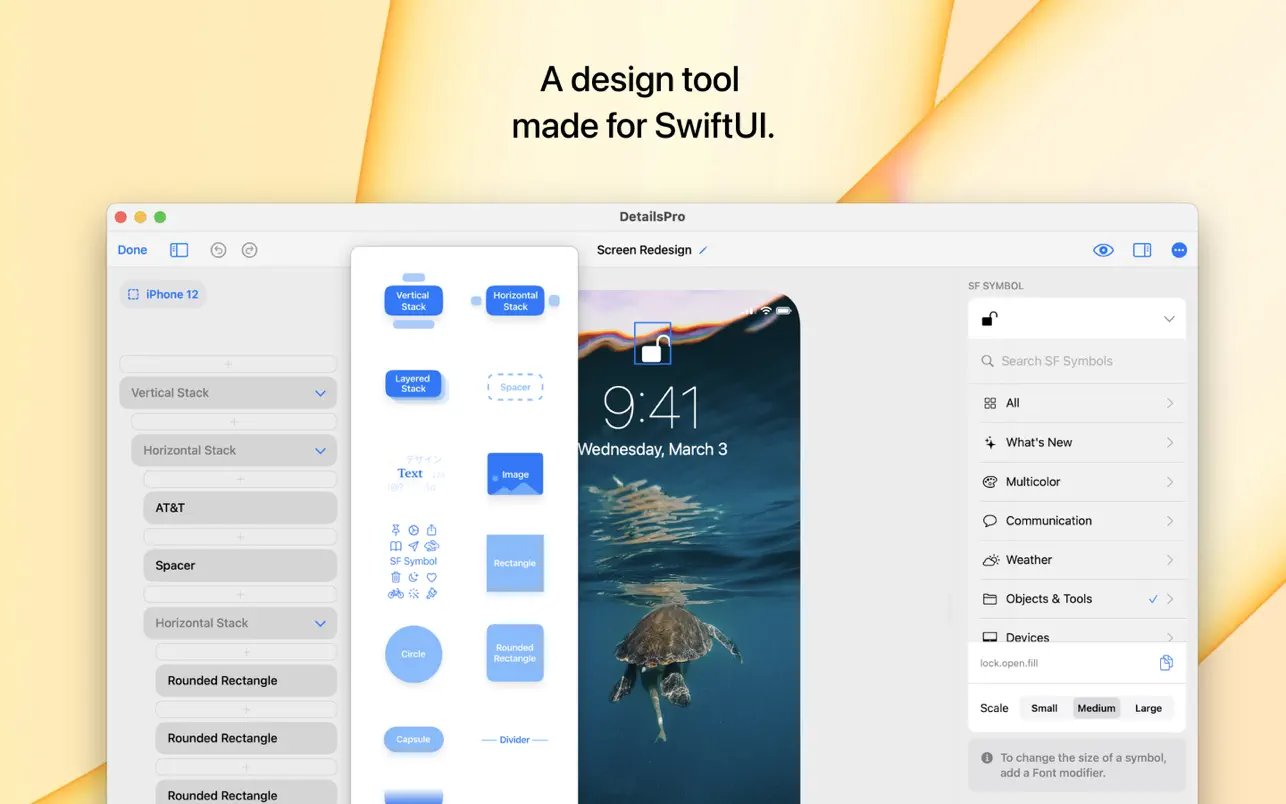The height and width of the screenshot is (804, 1286).
Task: Click the Done button
Action: [x=131, y=249]
